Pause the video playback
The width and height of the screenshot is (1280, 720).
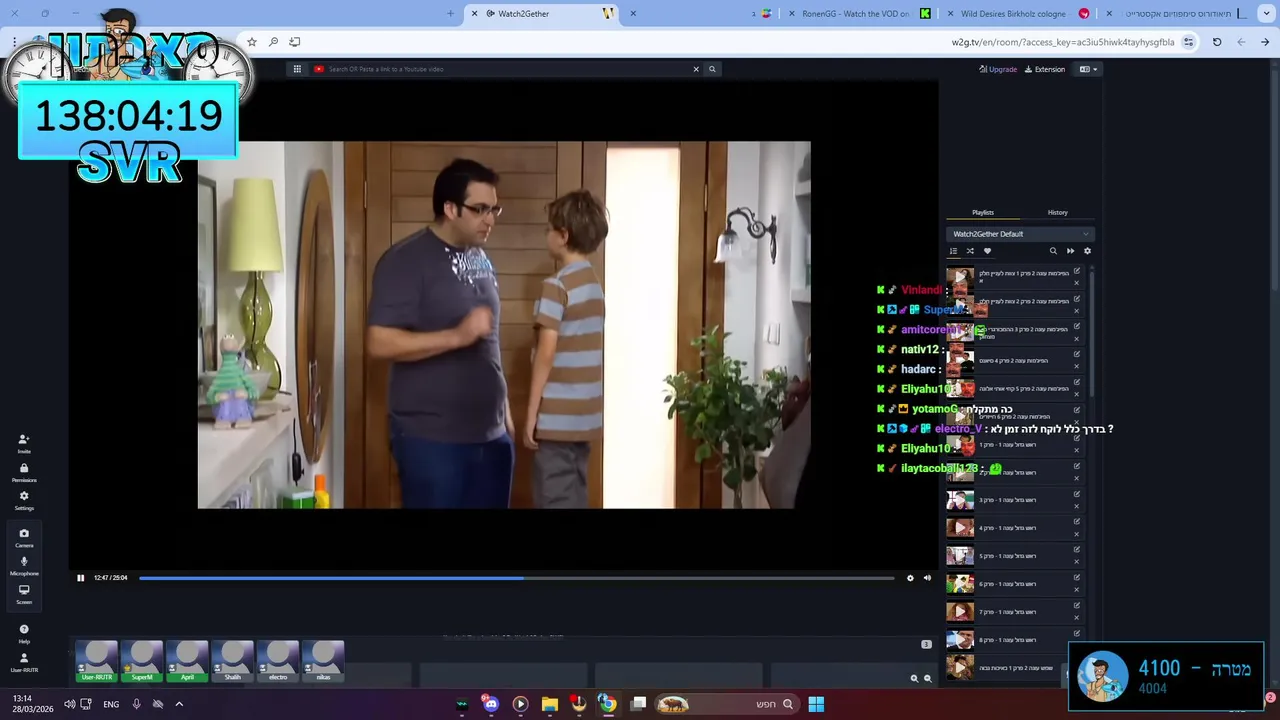click(81, 578)
